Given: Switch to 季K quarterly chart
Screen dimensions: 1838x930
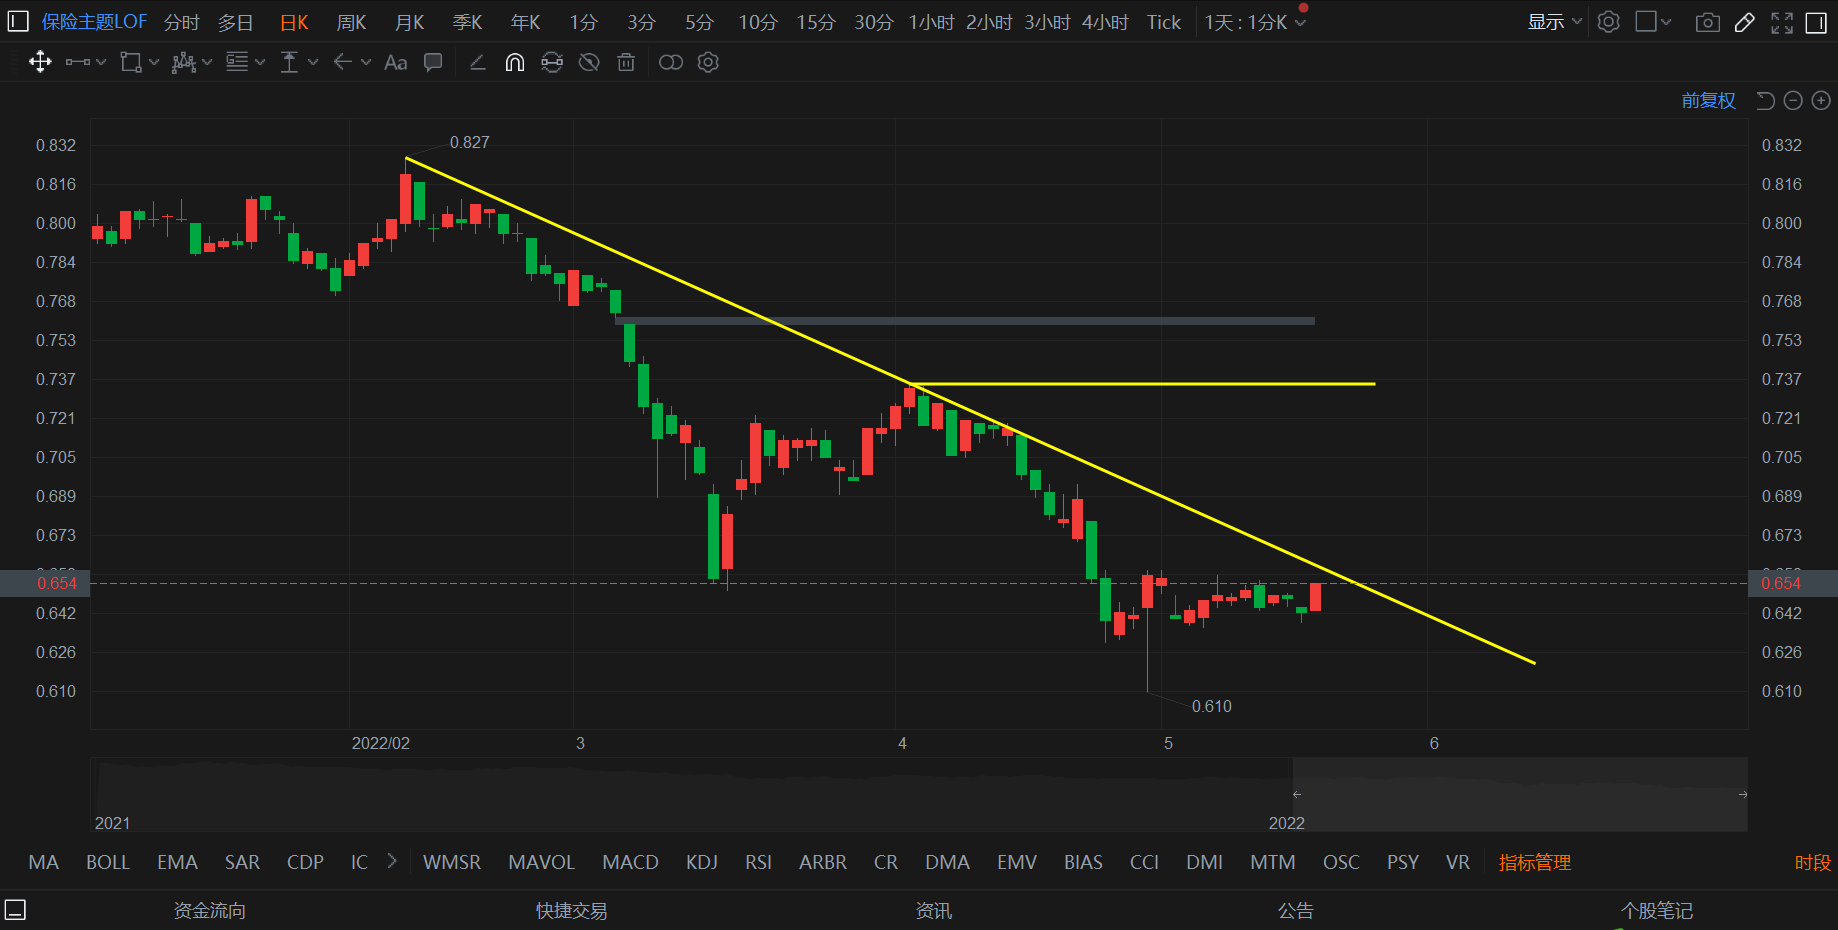Looking at the screenshot, I should (468, 22).
